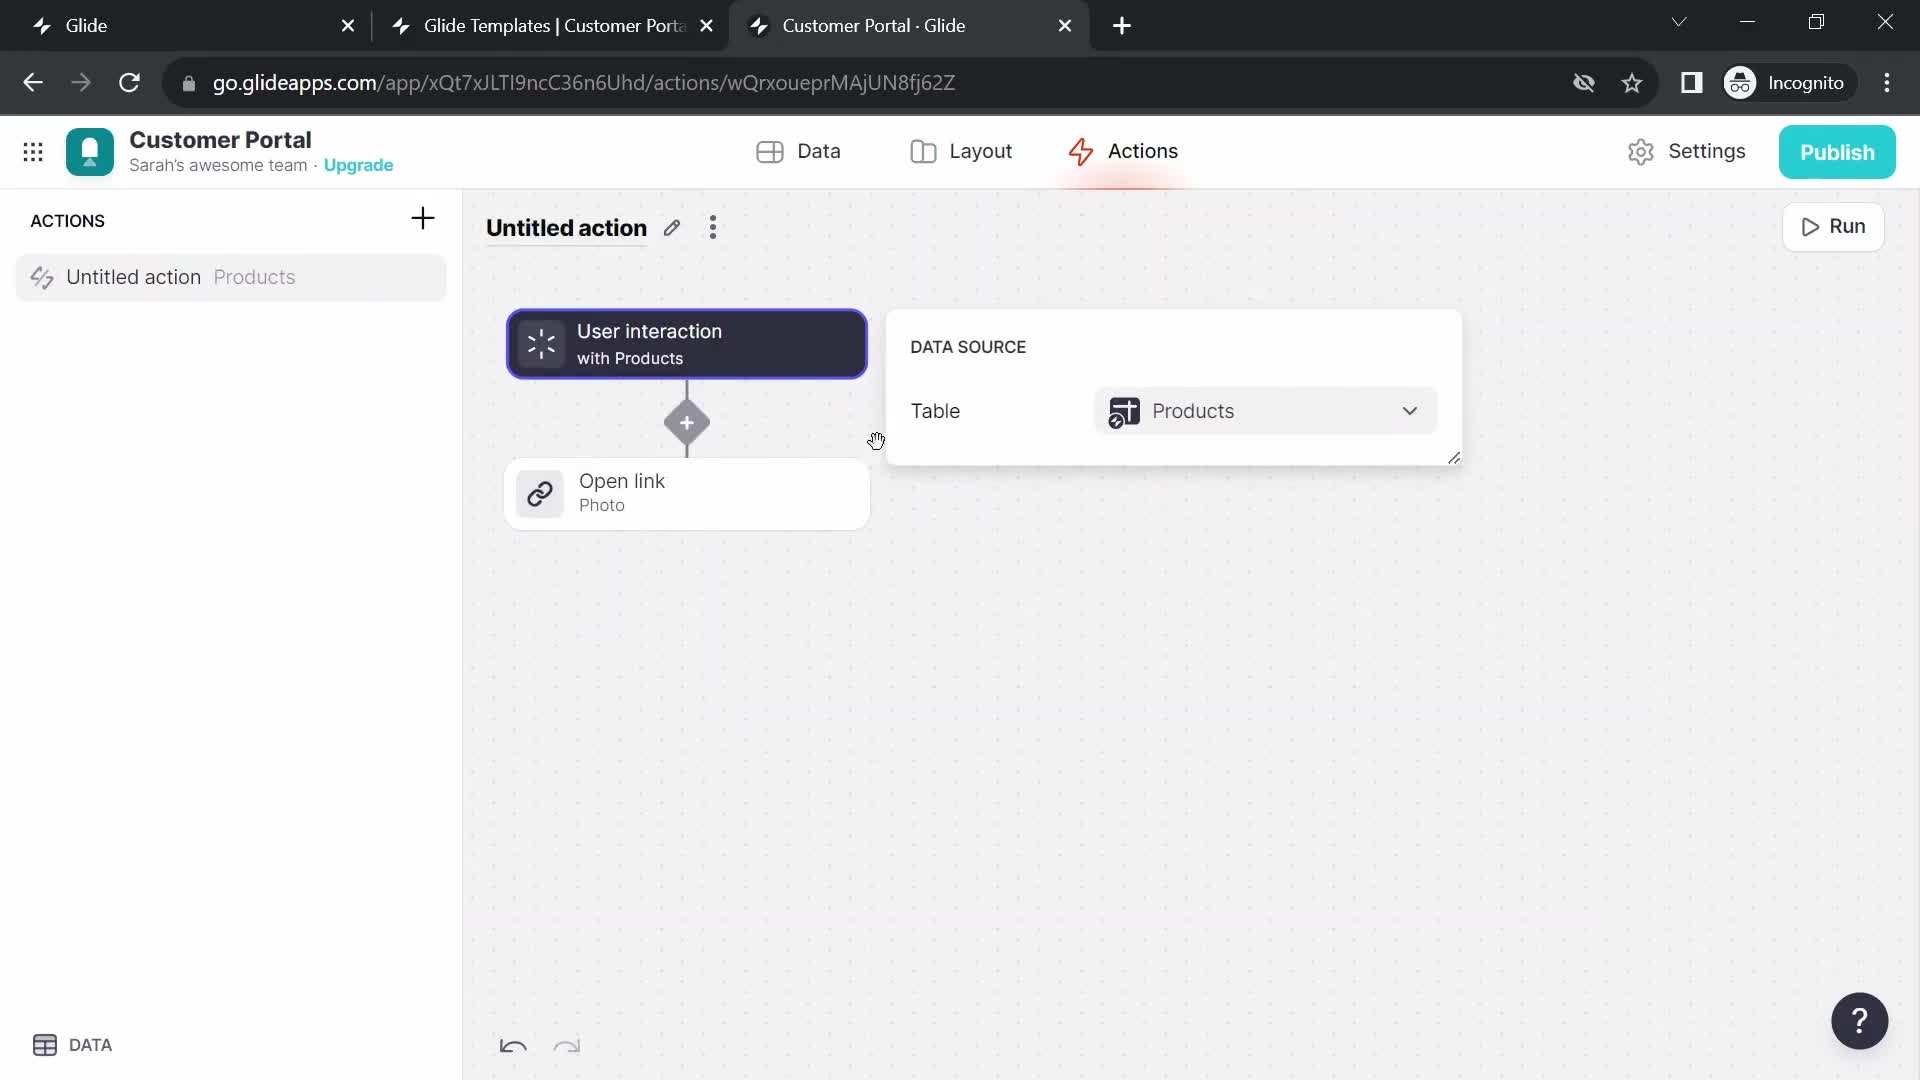
Task: Select the Actions tab in navigation
Action: 1124,150
